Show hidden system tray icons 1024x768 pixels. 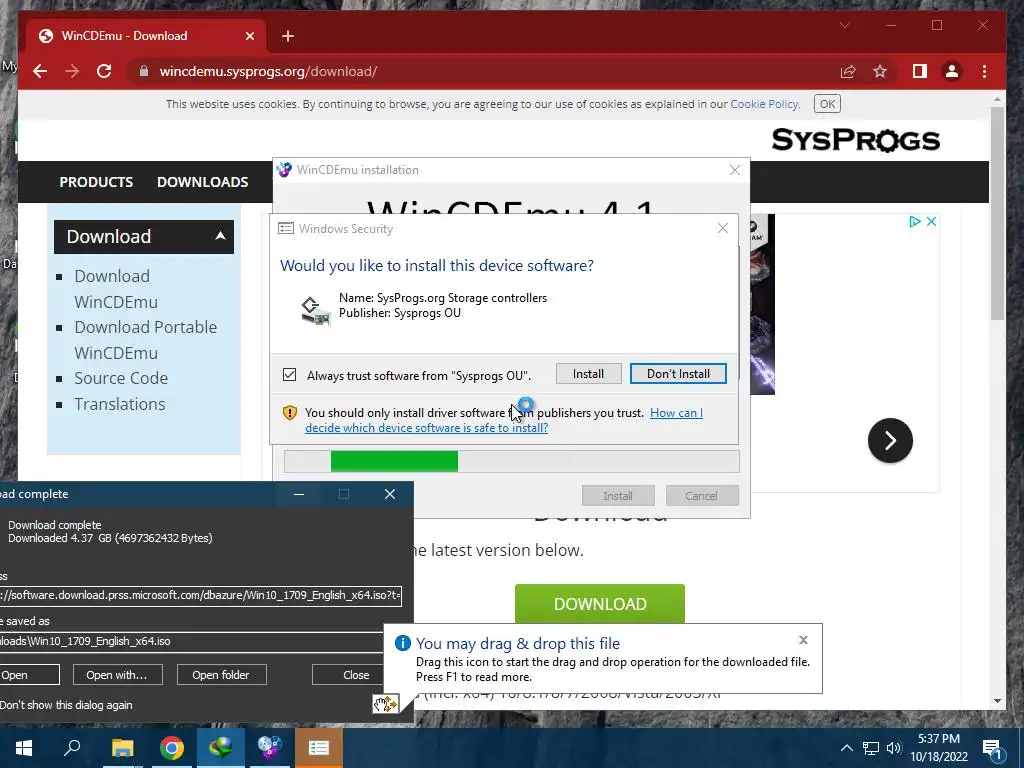tap(846, 748)
